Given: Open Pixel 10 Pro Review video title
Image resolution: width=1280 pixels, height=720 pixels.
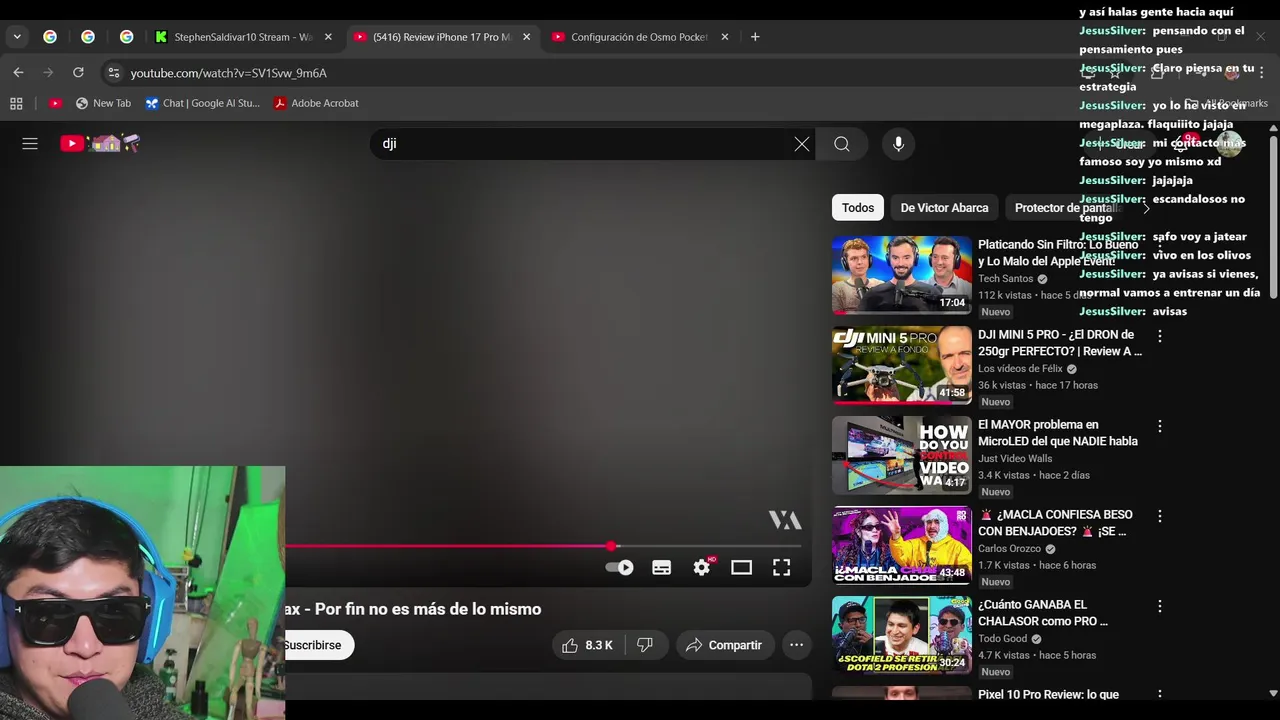Looking at the screenshot, I should [x=1048, y=694].
